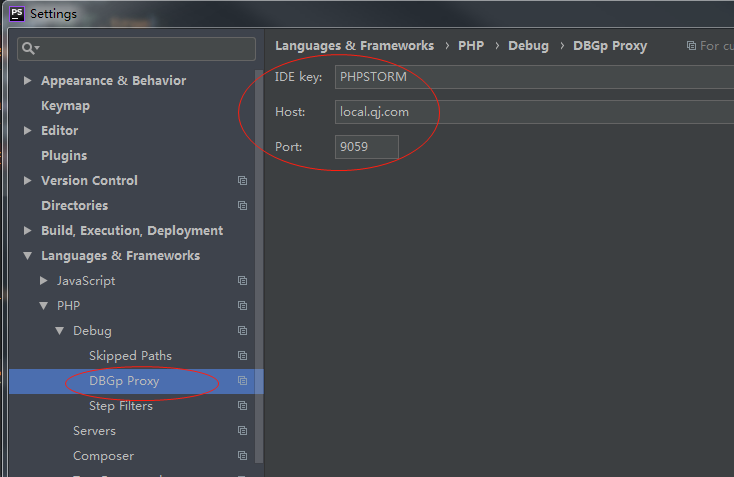Viewport: 734px width, 477px height.
Task: Expand Build, Execution, Deployment section
Action: 28,230
